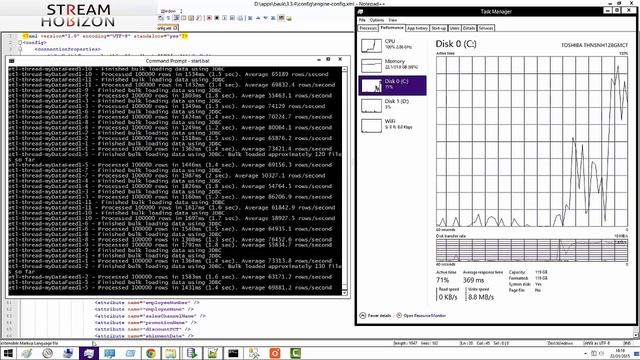Open the green C app icon in the taskbar
This screenshot has height=360, width=640.
coord(295,353)
